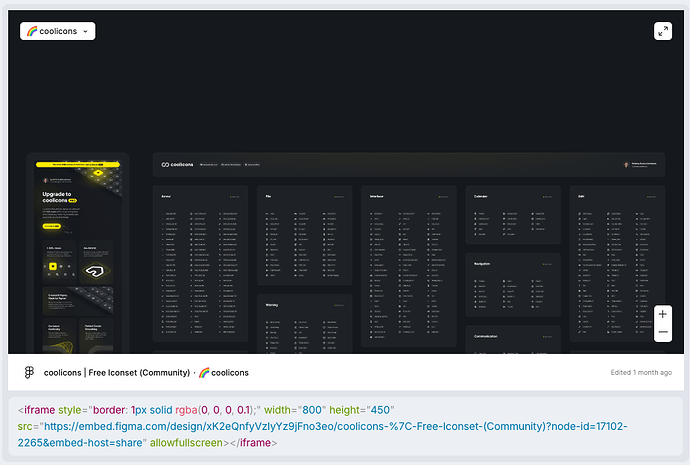
Task: Select the Navigation icon category card
Action: pyautogui.click(x=513, y=285)
